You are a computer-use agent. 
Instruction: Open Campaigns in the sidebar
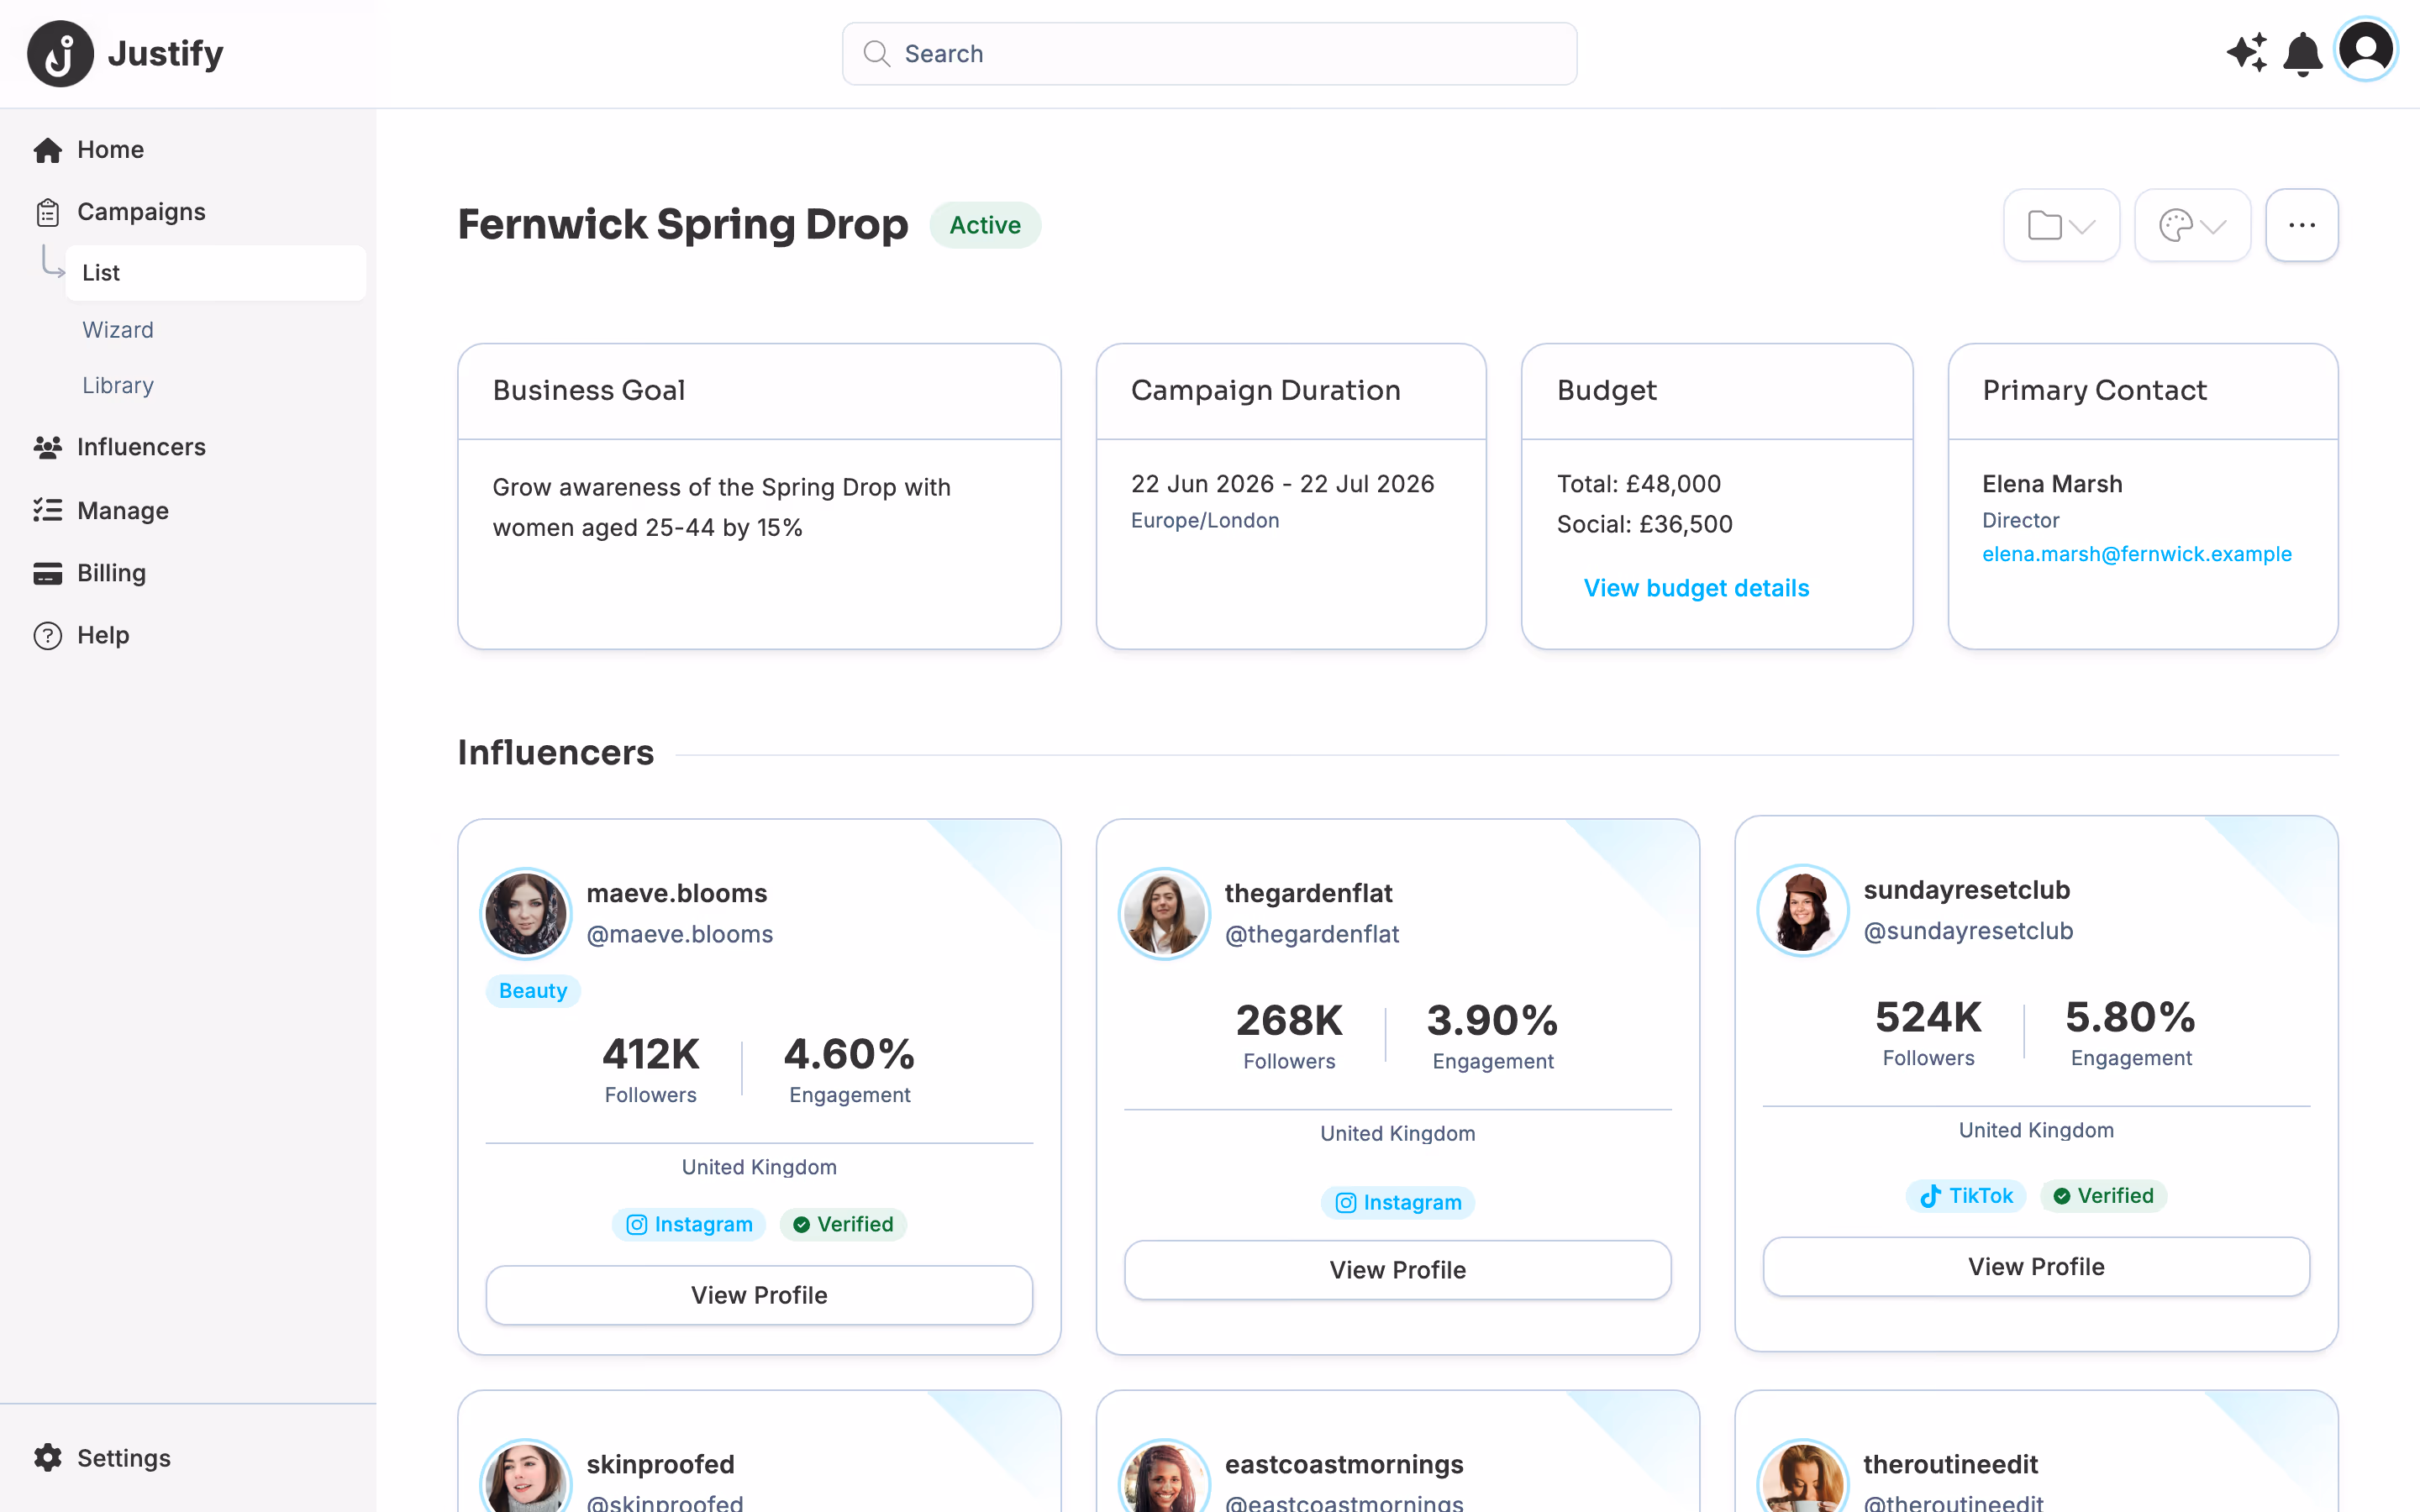[141, 212]
